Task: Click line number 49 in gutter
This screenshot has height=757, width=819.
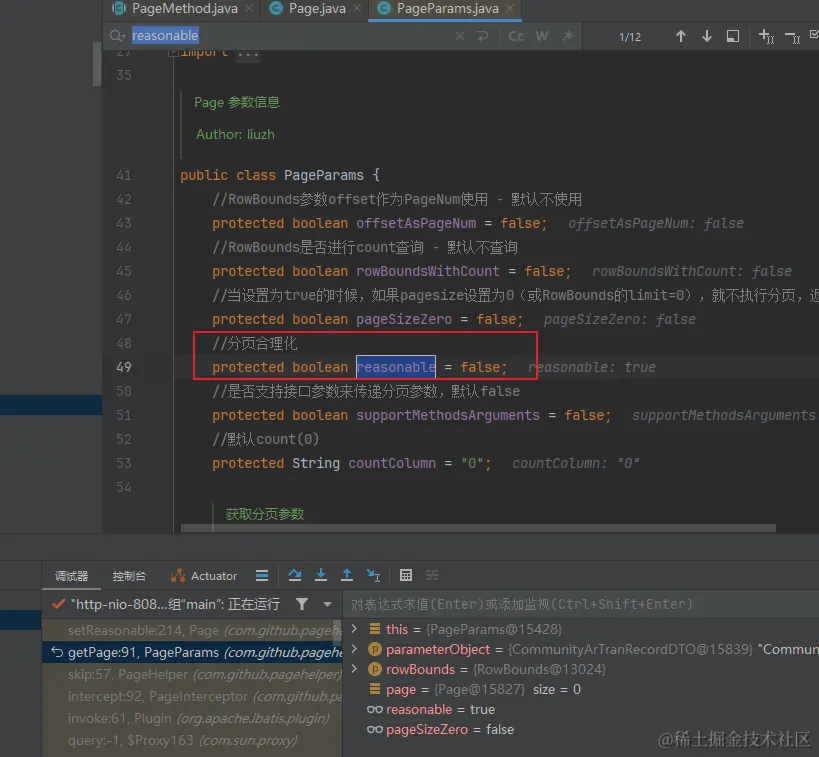Action: click(x=124, y=367)
